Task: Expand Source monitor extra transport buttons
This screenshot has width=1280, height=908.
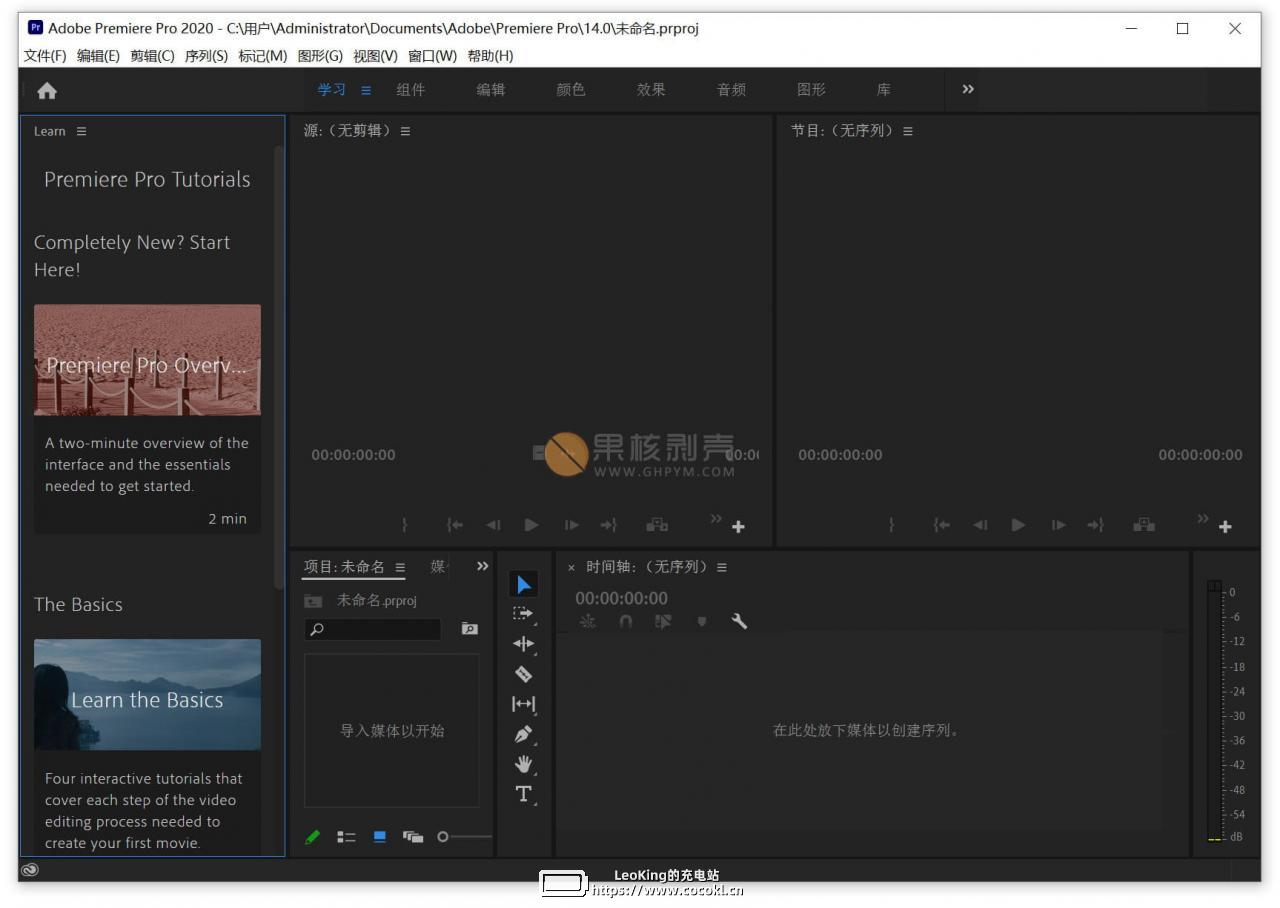Action: (x=716, y=518)
